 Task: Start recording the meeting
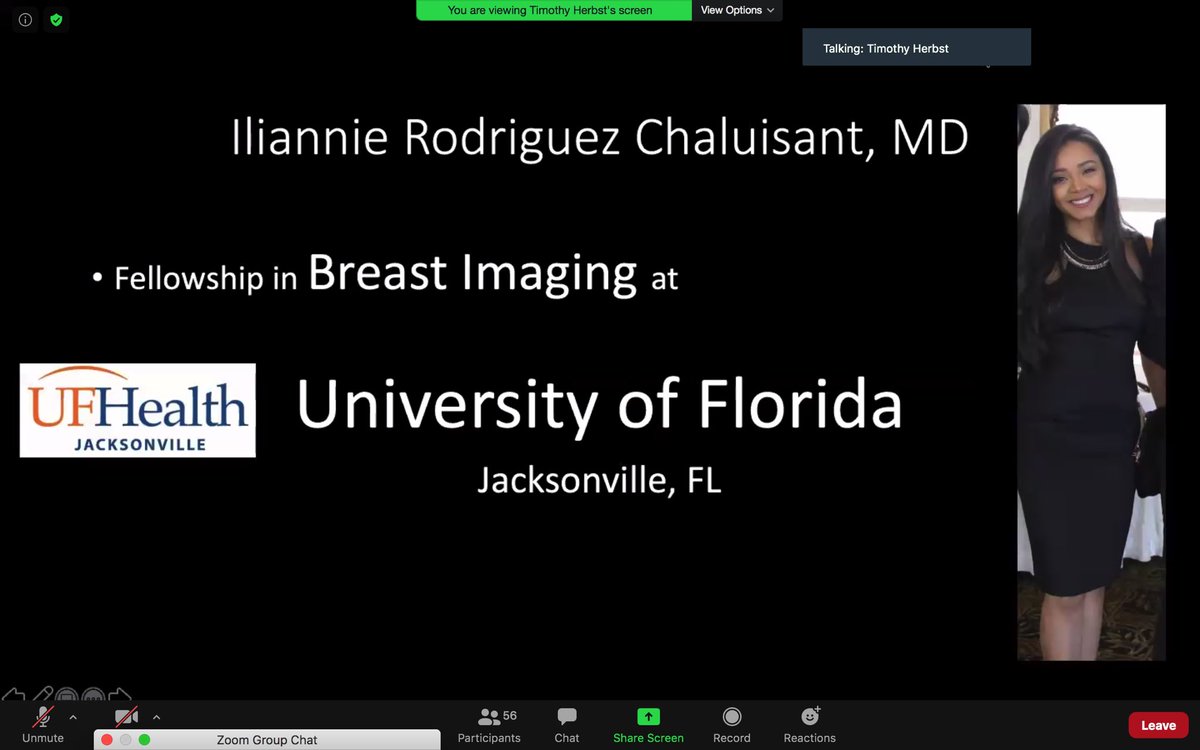[x=731, y=724]
